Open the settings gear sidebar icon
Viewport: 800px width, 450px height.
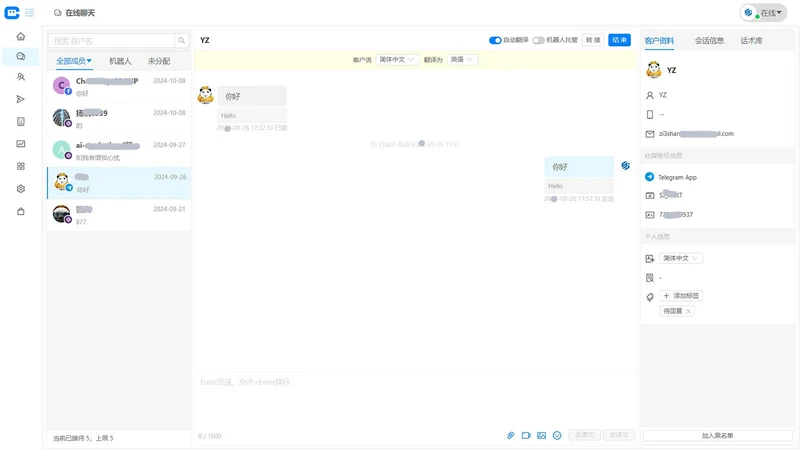coord(20,189)
